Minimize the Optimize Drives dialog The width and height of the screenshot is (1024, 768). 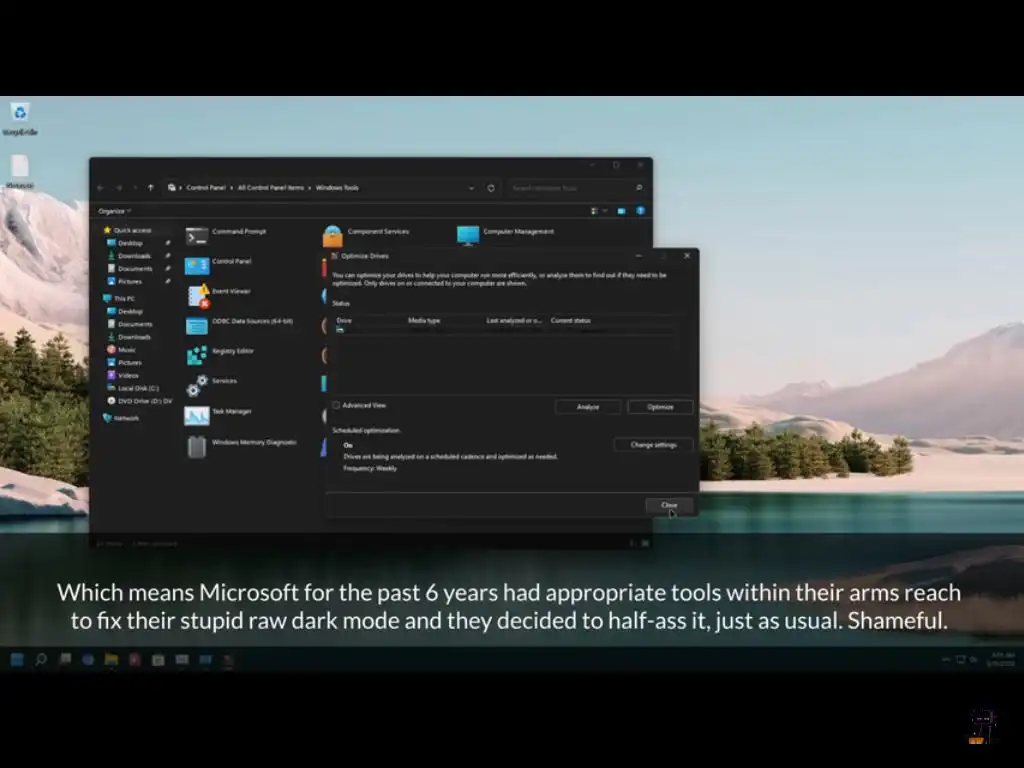(639, 256)
